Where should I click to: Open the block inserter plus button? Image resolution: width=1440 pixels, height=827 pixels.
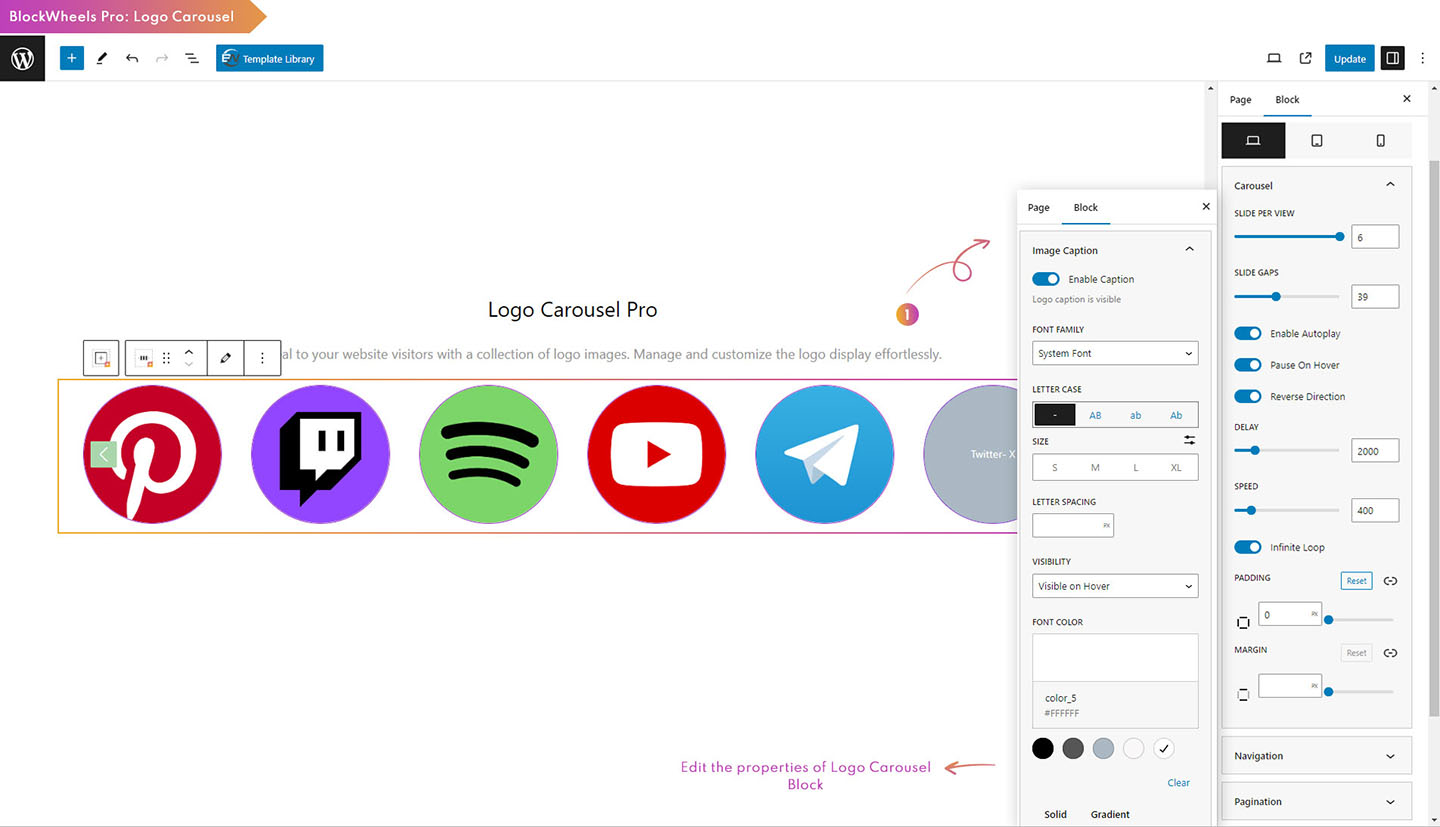(x=71, y=58)
